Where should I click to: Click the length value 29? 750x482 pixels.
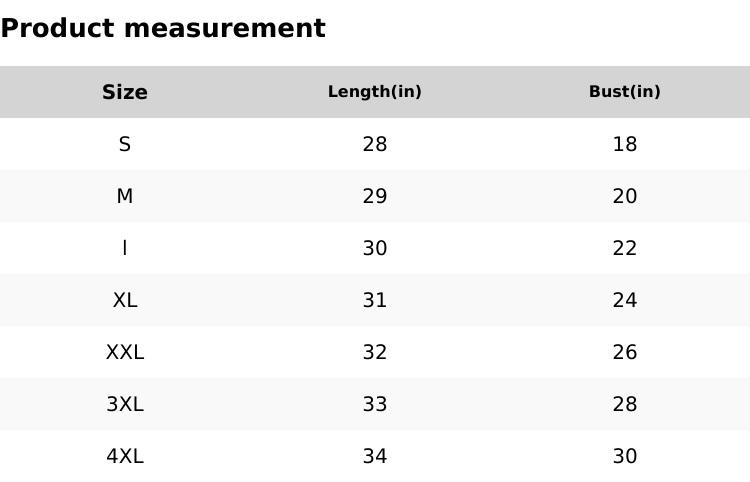[x=375, y=196]
